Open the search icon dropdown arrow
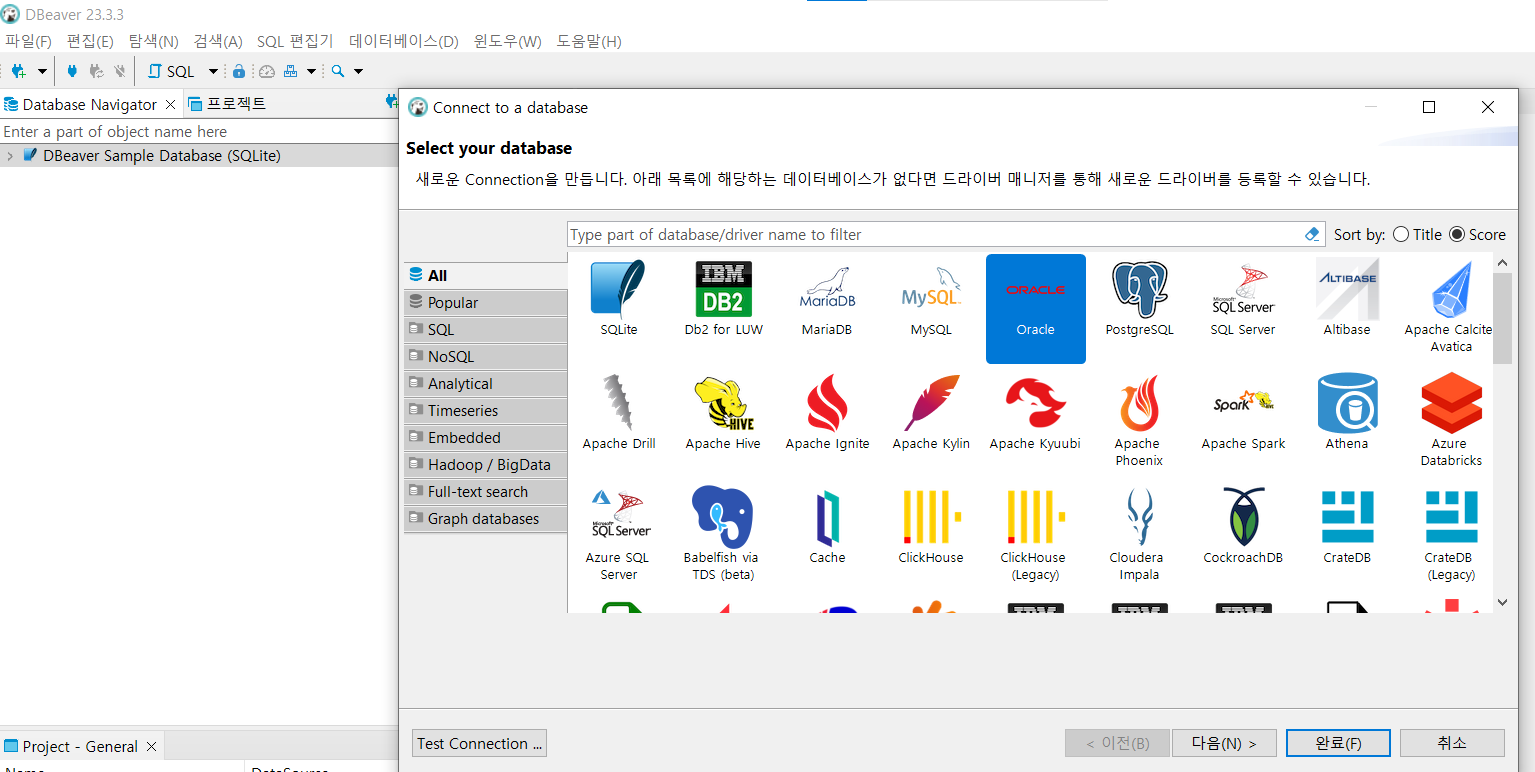 pyautogui.click(x=358, y=71)
